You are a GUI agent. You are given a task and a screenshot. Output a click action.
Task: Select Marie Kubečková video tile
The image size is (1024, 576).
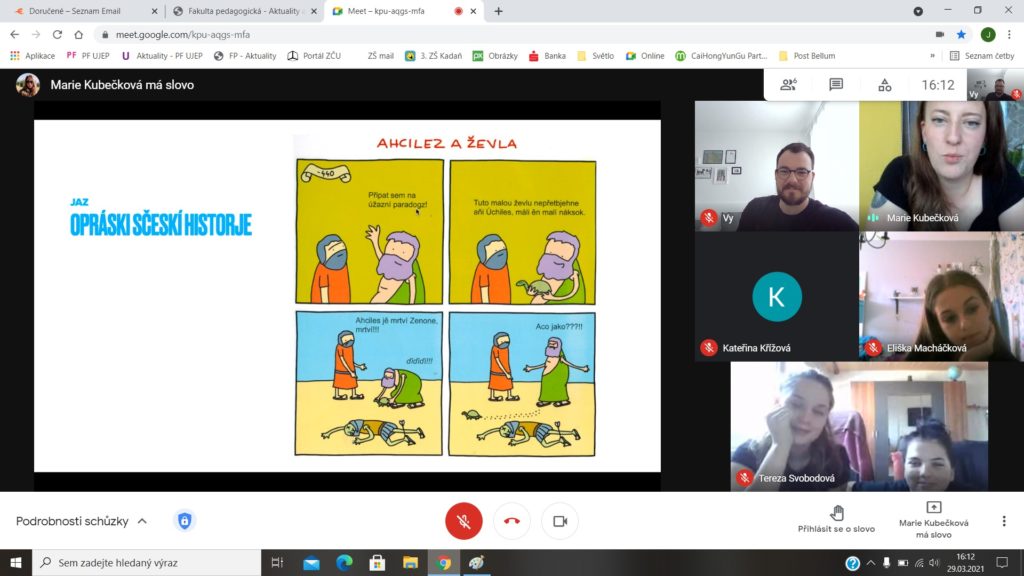click(941, 166)
